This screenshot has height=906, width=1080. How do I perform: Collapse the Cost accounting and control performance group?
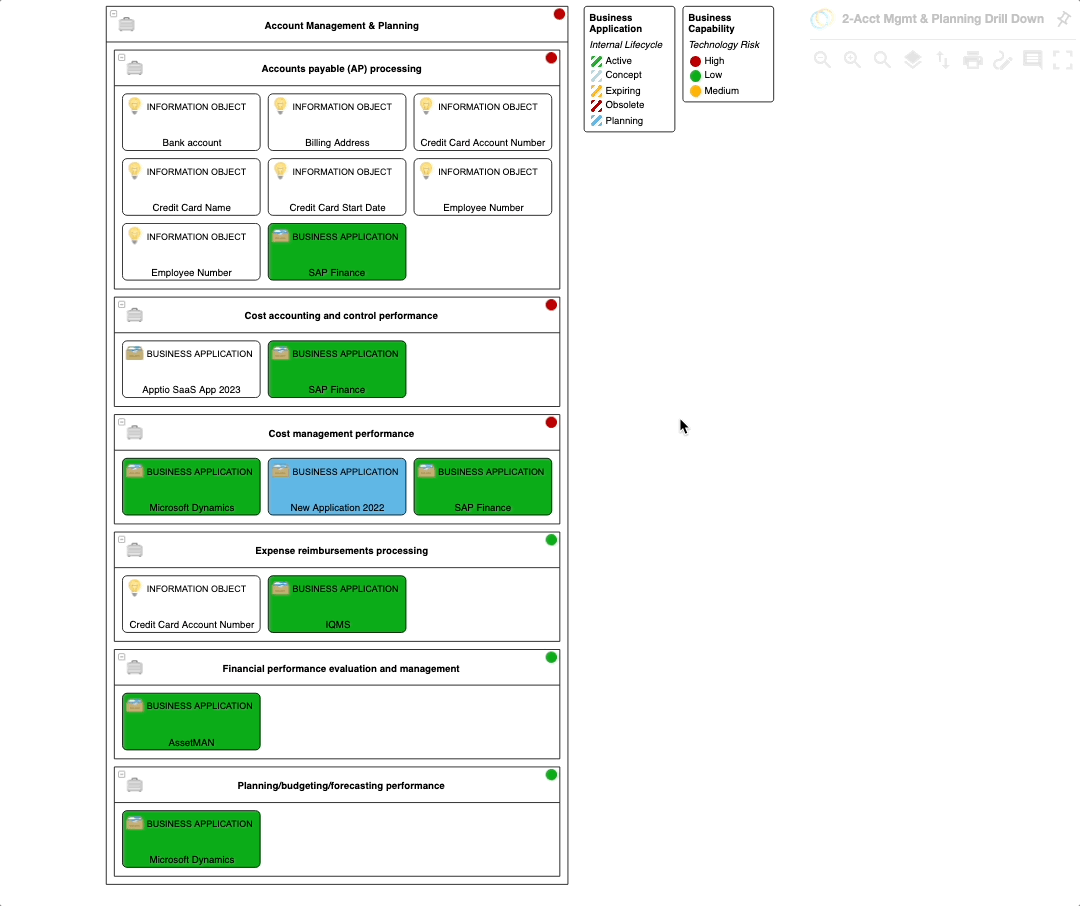click(122, 305)
